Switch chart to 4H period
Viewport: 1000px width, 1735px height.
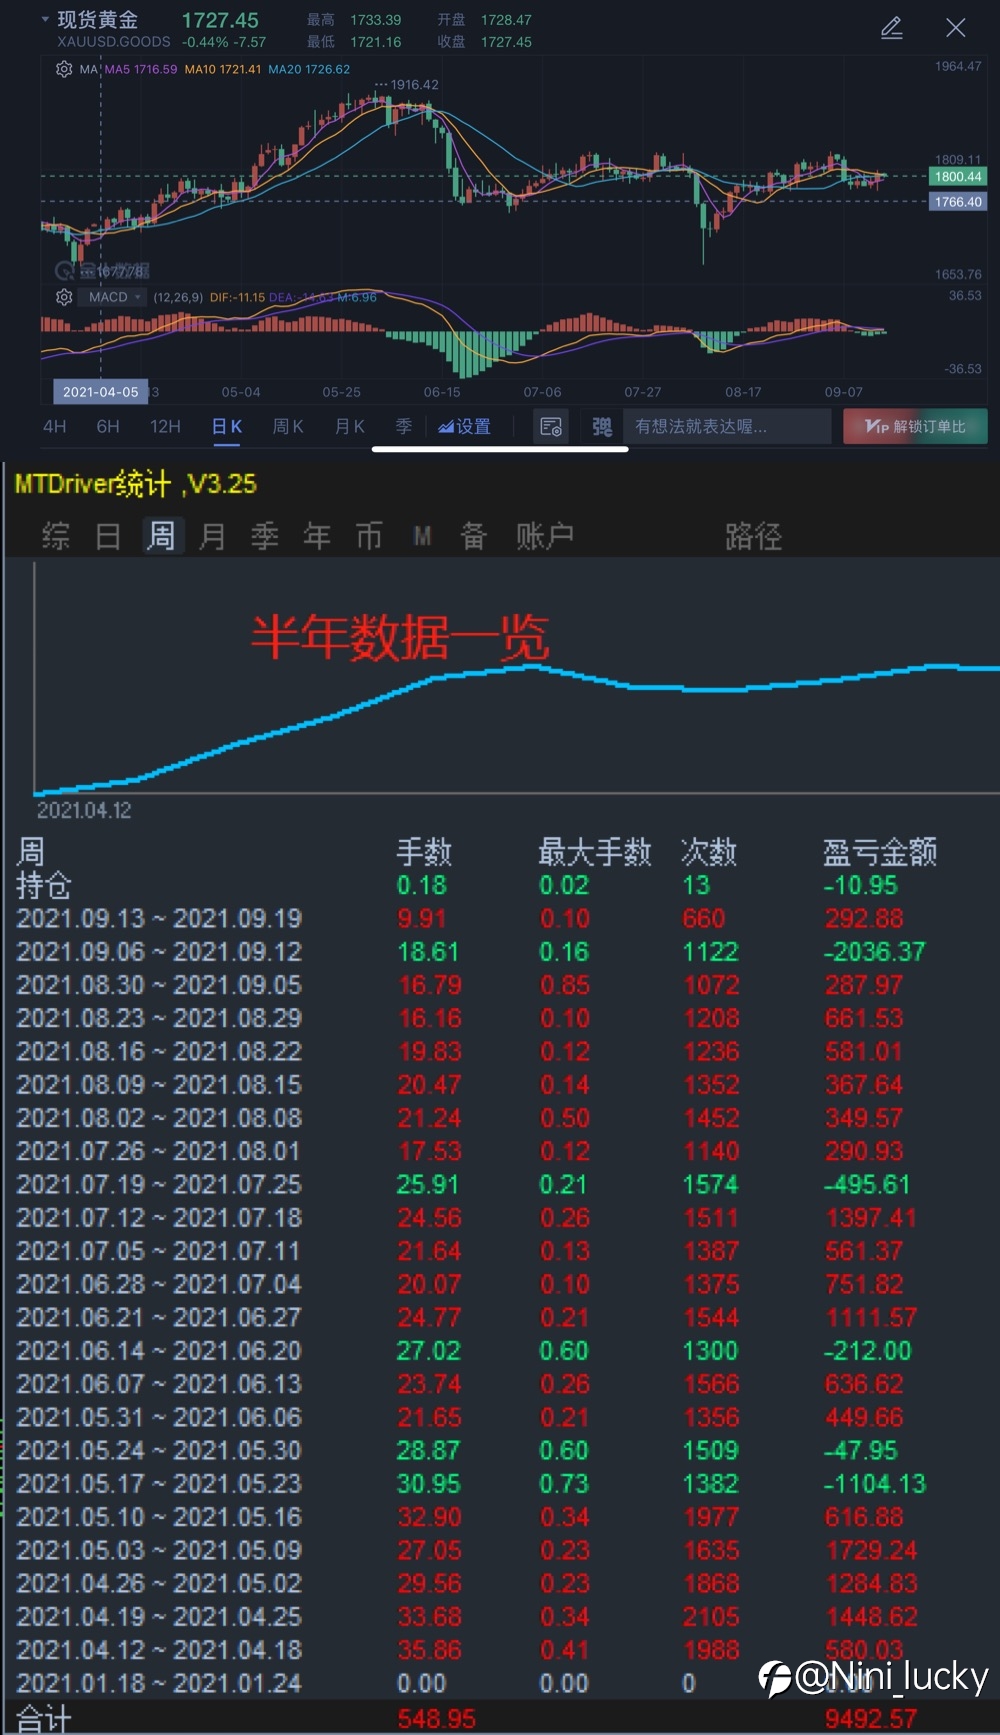pos(54,427)
